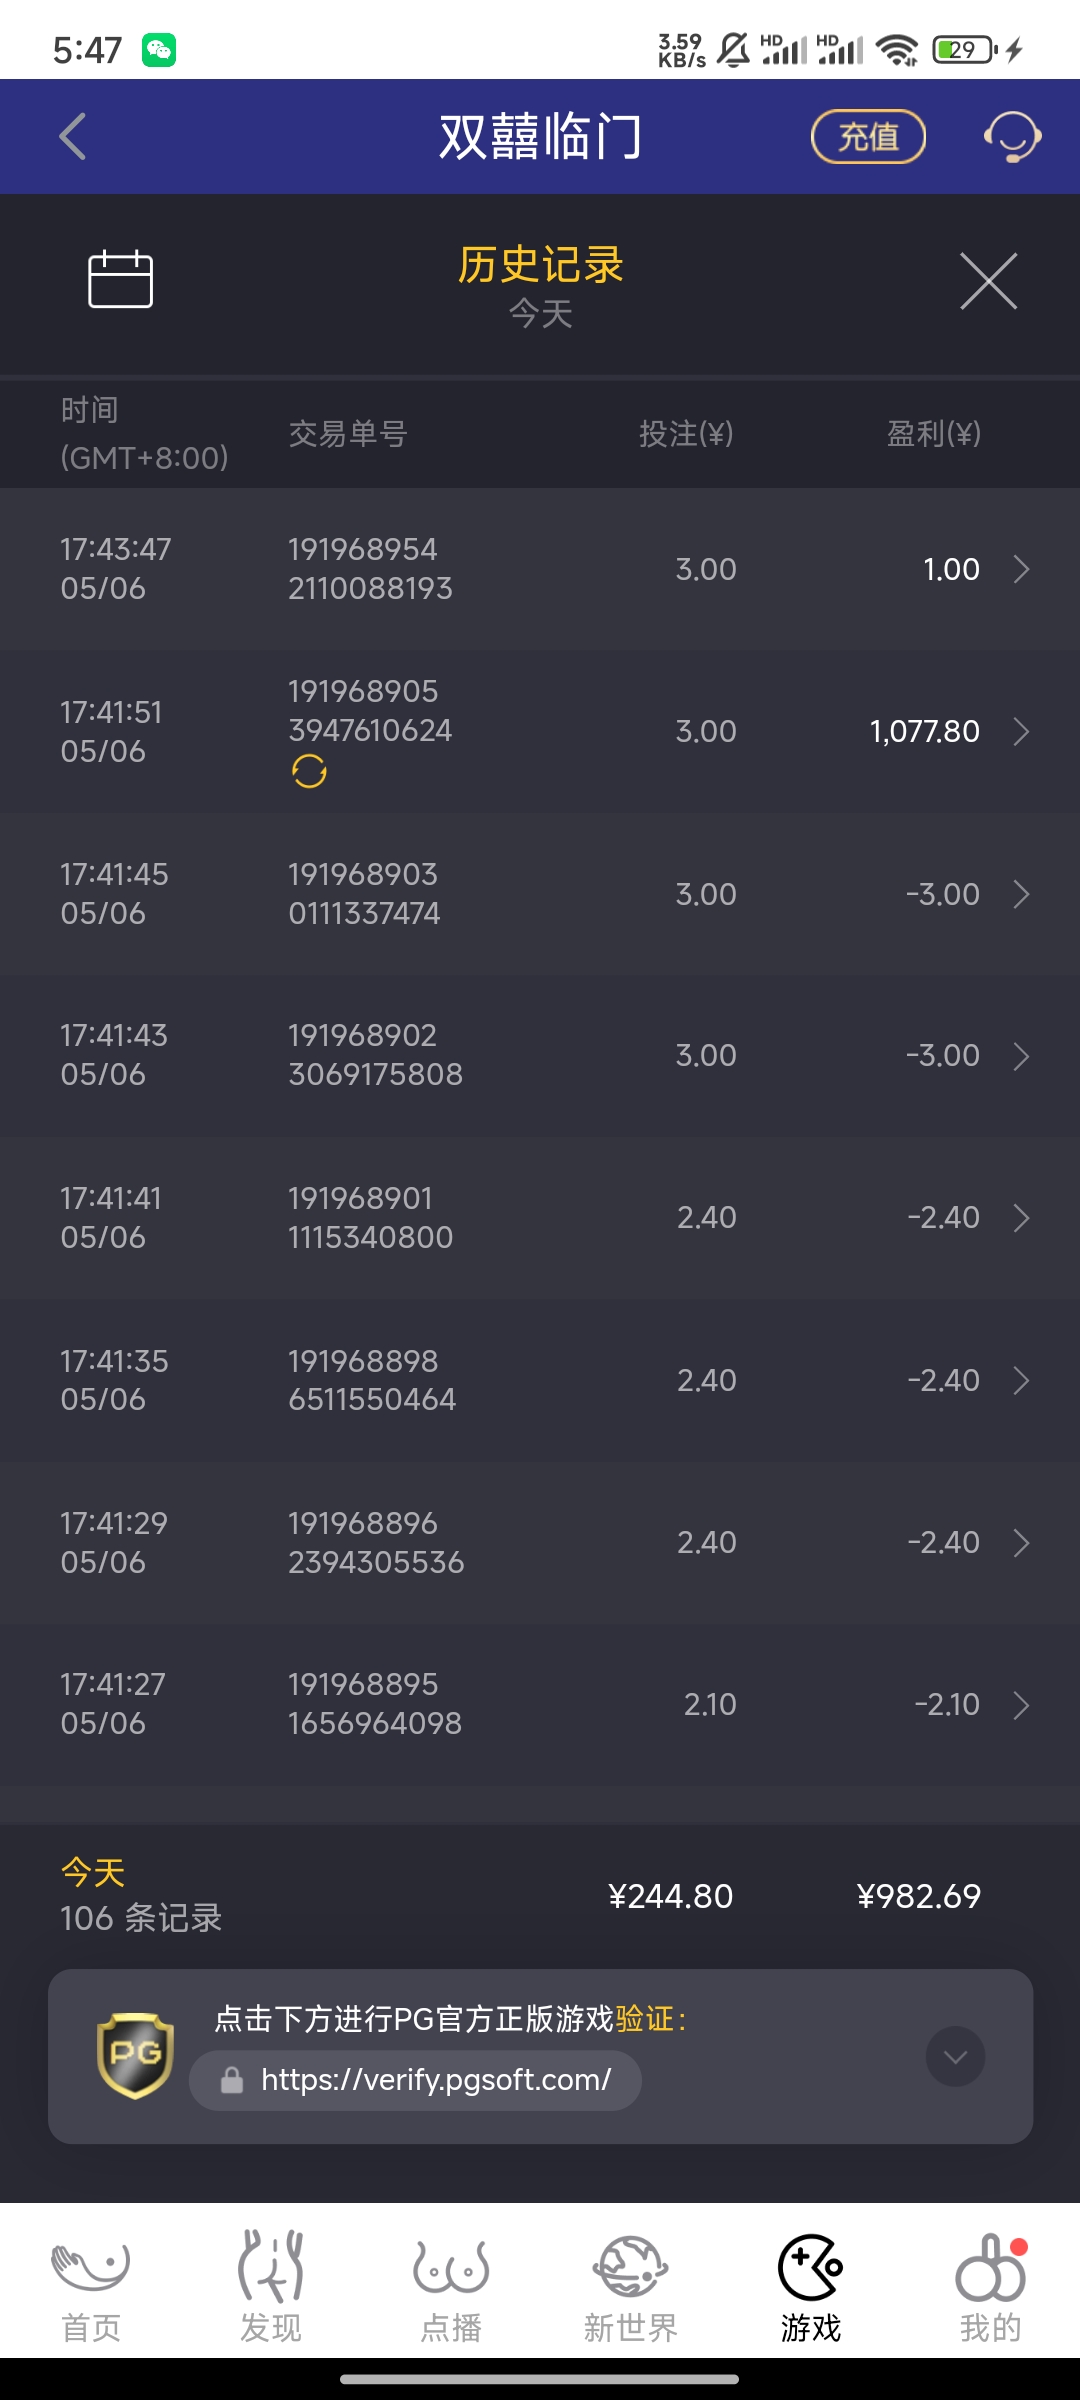Open the WeChat notification in status bar
Viewport: 1080px width, 2400px height.
(159, 50)
